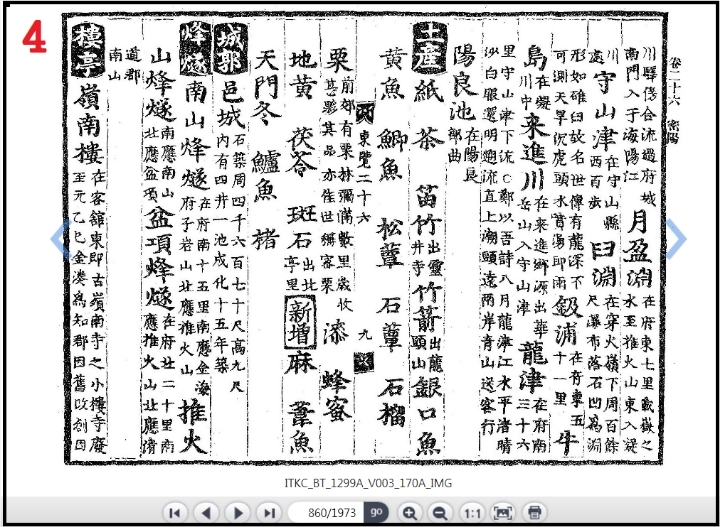Fit the image to screen
Viewport: 720px width, 527px height.
[503, 512]
